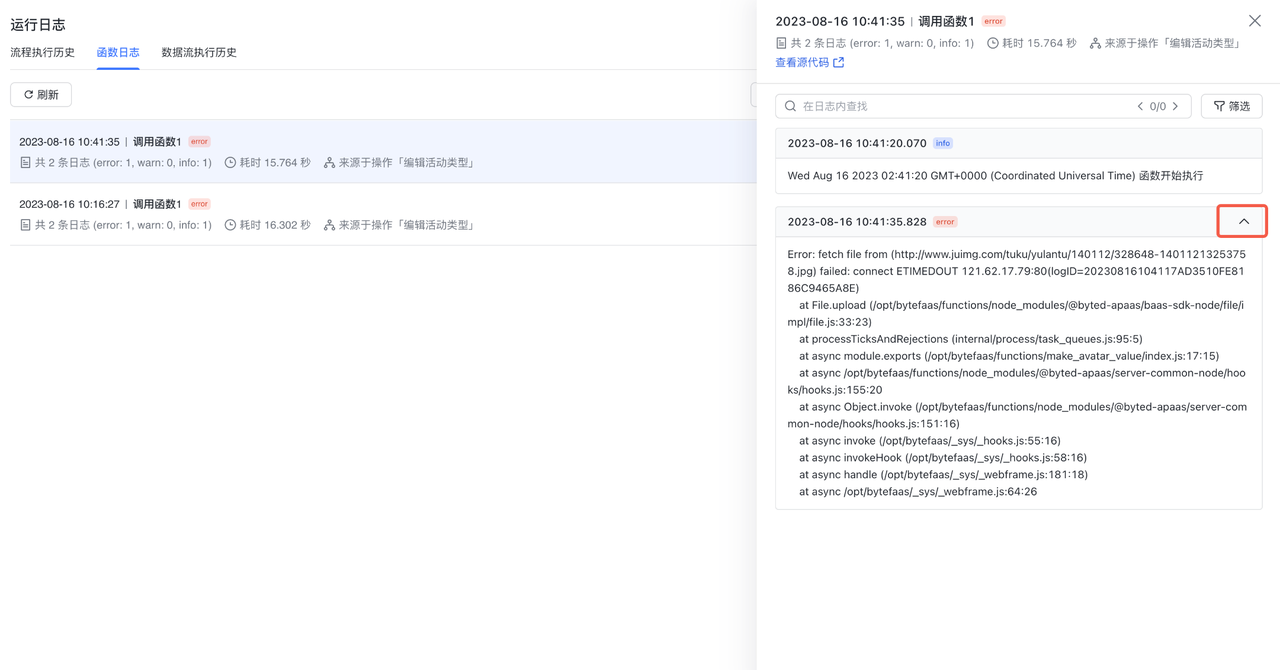Click external link icon next to 查看源代码
This screenshot has width=1280, height=670.
pos(839,62)
